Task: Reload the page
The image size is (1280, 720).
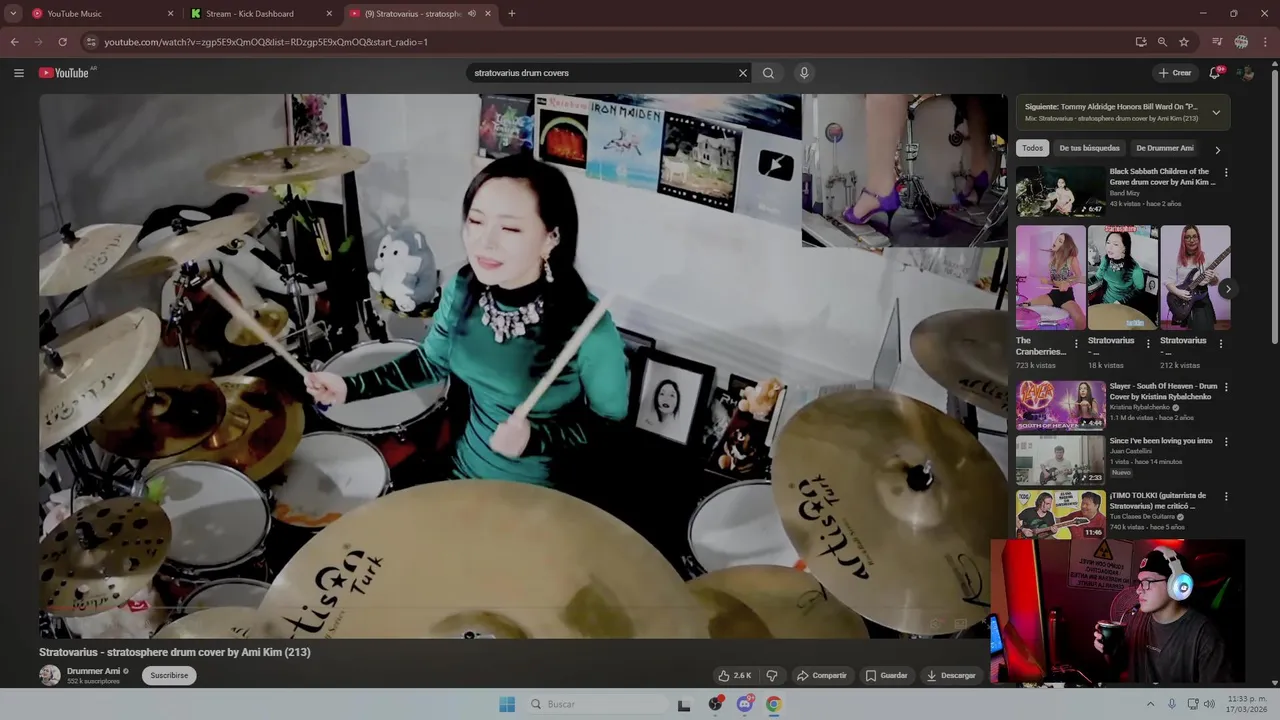Action: click(62, 42)
